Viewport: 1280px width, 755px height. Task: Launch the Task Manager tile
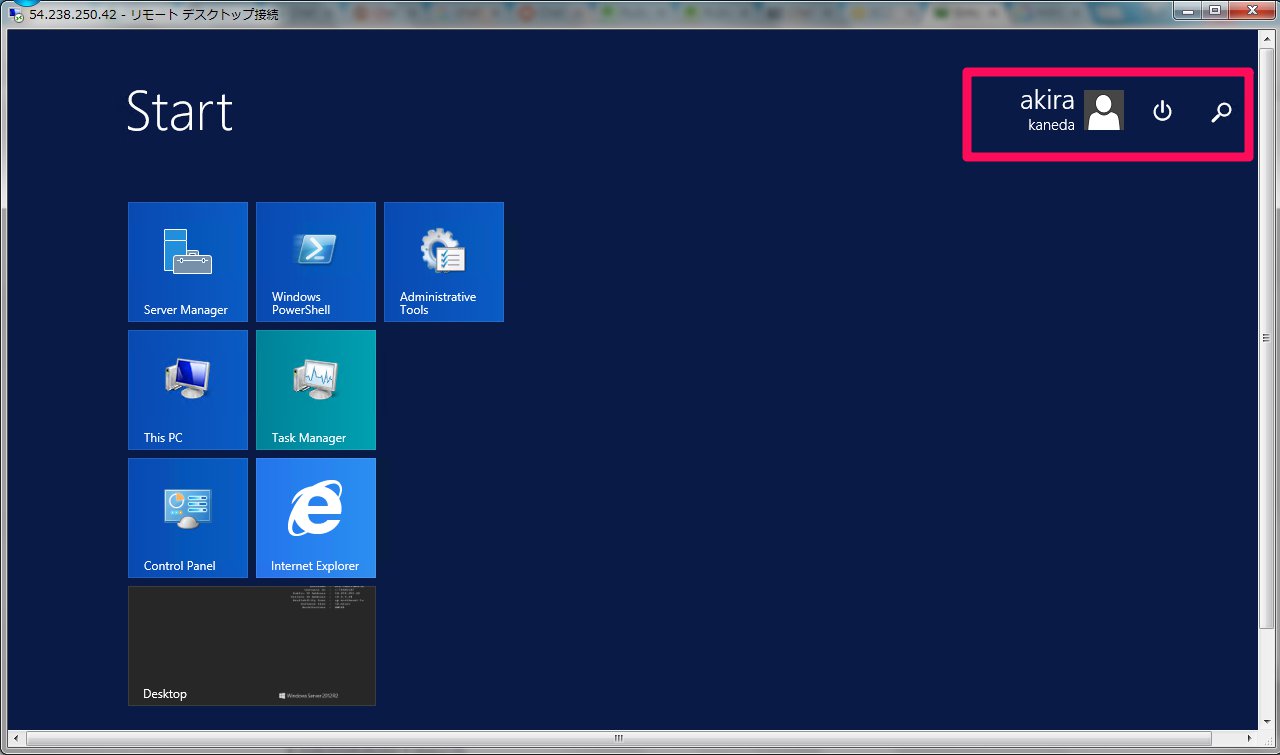(316, 390)
